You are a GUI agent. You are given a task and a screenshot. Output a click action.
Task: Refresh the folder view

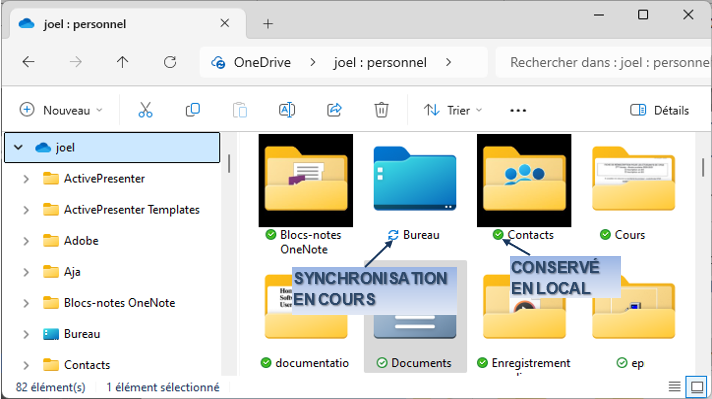pyautogui.click(x=170, y=62)
